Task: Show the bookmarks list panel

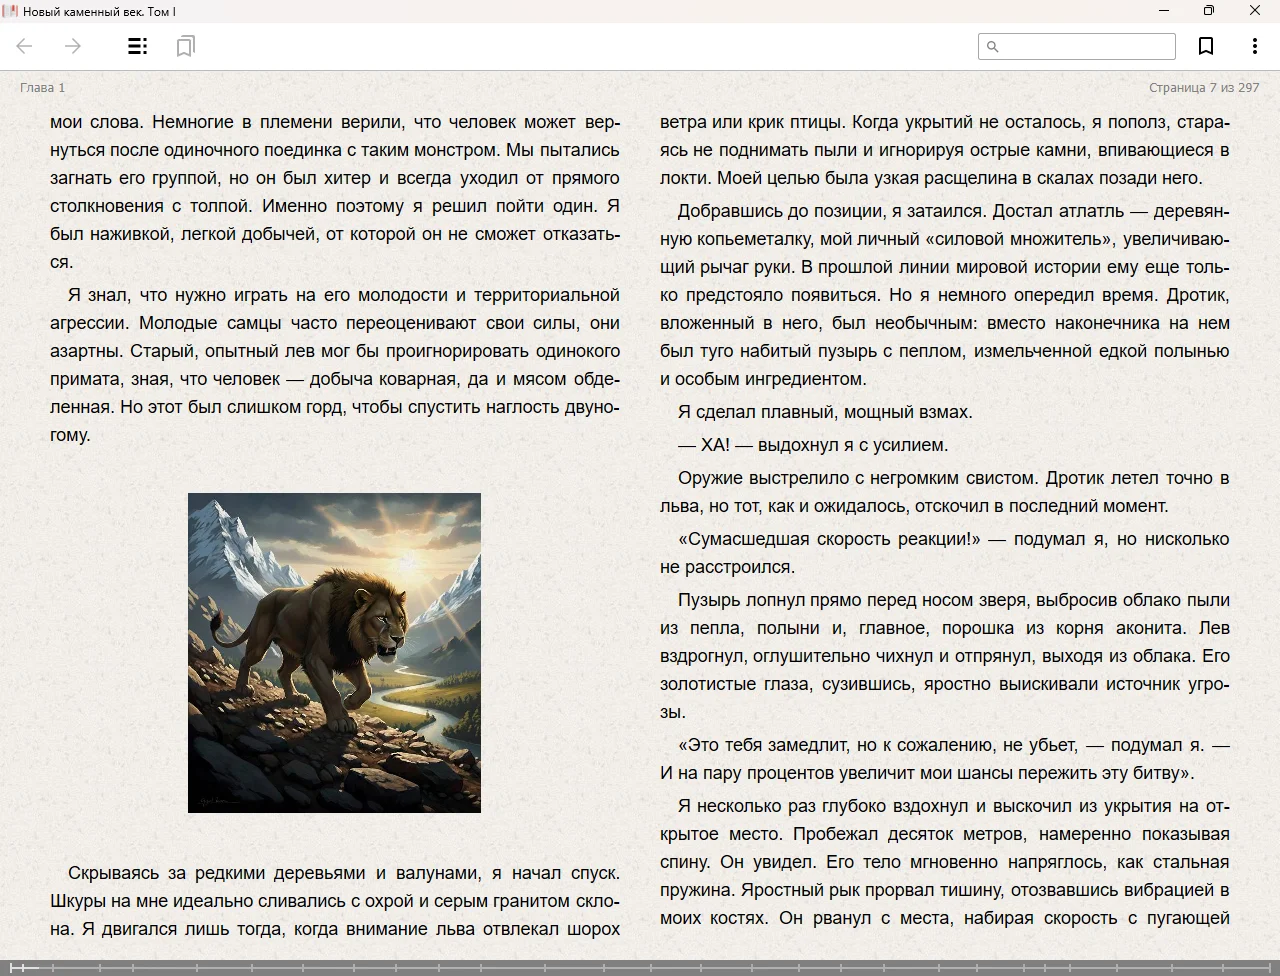Action: 185,46
